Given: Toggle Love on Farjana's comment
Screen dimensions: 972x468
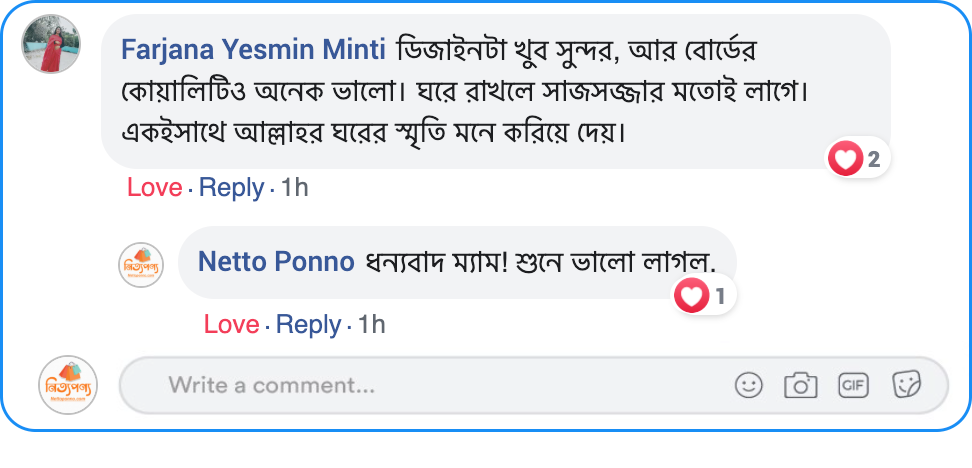Looking at the screenshot, I should click(154, 188).
